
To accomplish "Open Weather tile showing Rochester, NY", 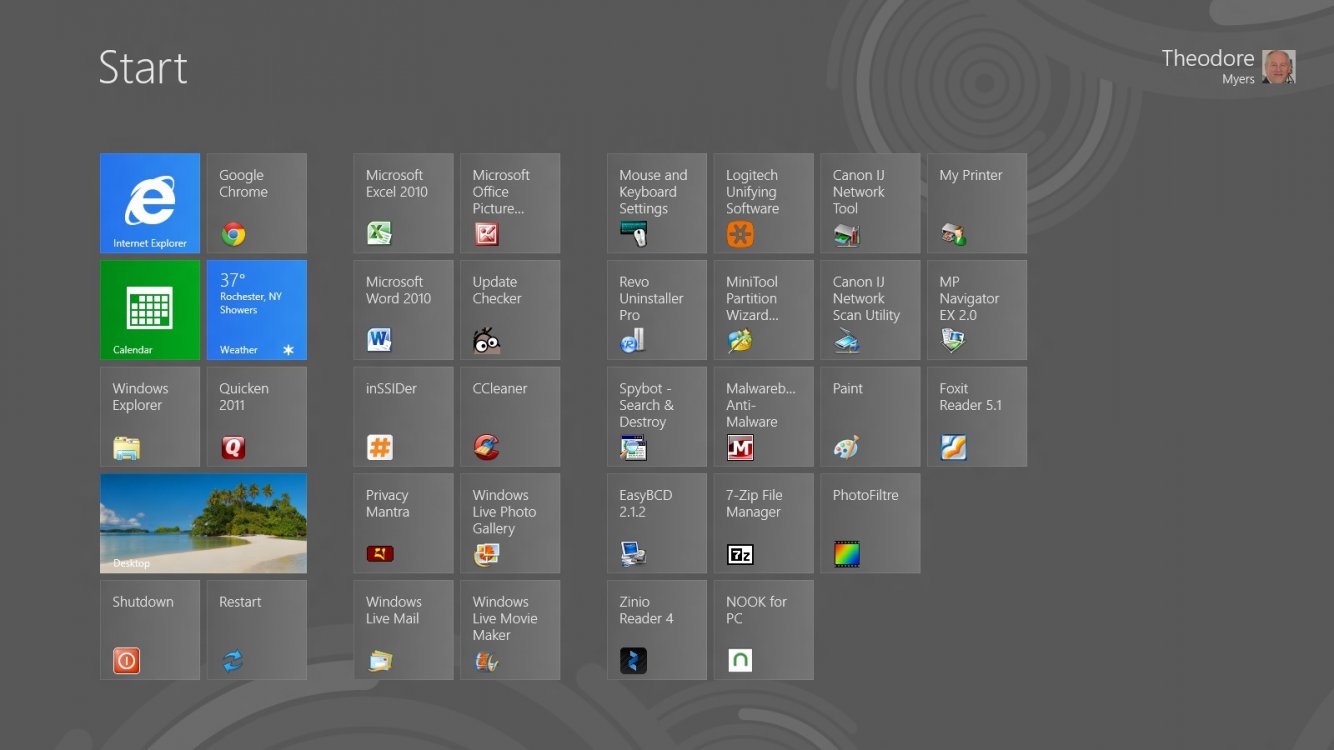I will (257, 310).
